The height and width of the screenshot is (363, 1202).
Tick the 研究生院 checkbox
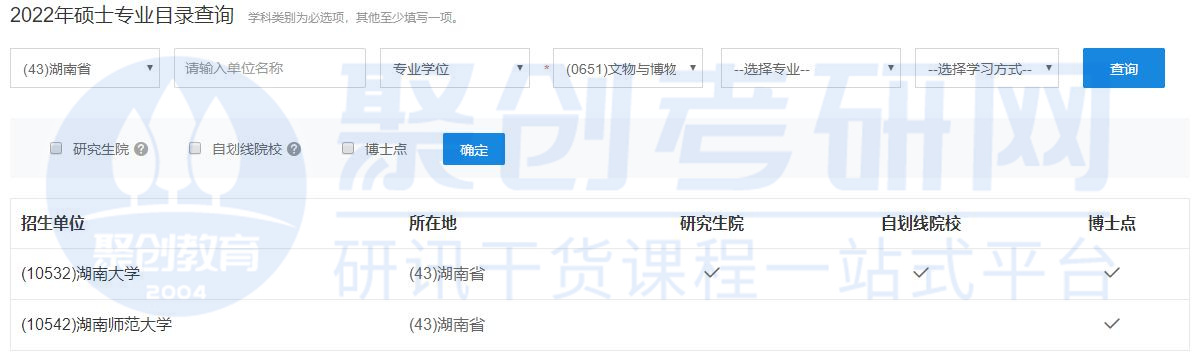coord(56,148)
